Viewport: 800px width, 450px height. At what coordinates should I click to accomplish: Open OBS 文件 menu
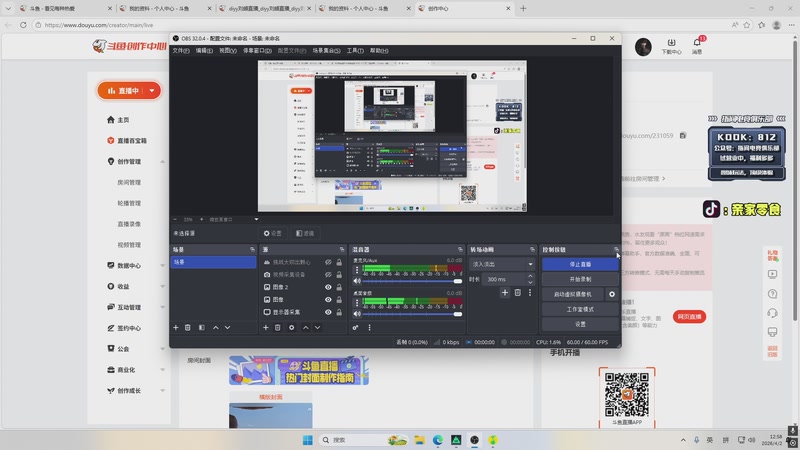(x=181, y=51)
